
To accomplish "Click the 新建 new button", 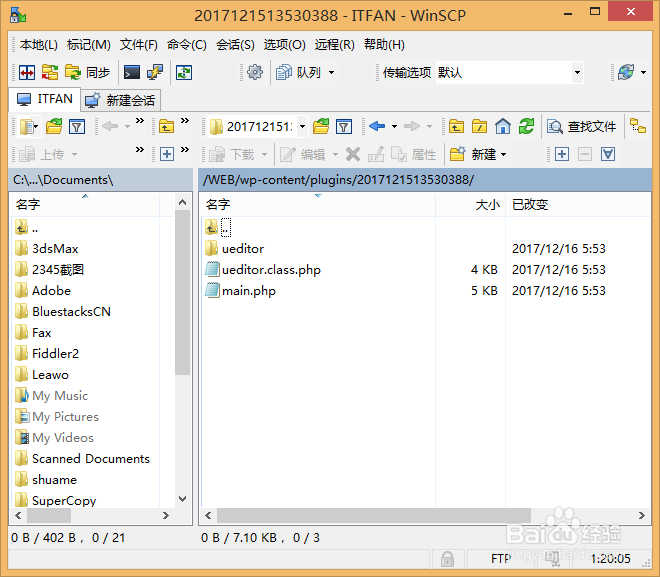I will coord(473,154).
